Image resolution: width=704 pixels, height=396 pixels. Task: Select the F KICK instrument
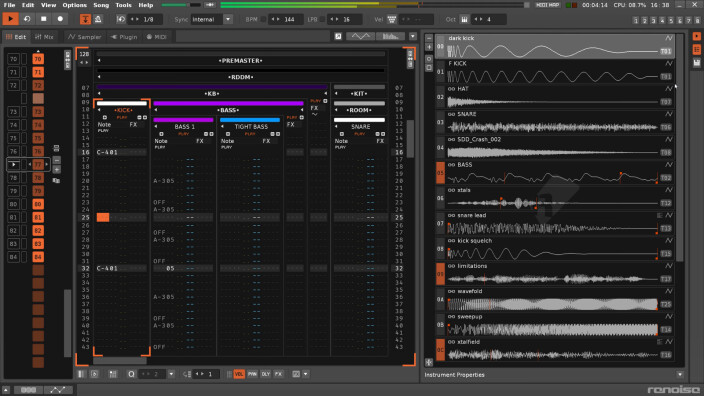tap(554, 71)
